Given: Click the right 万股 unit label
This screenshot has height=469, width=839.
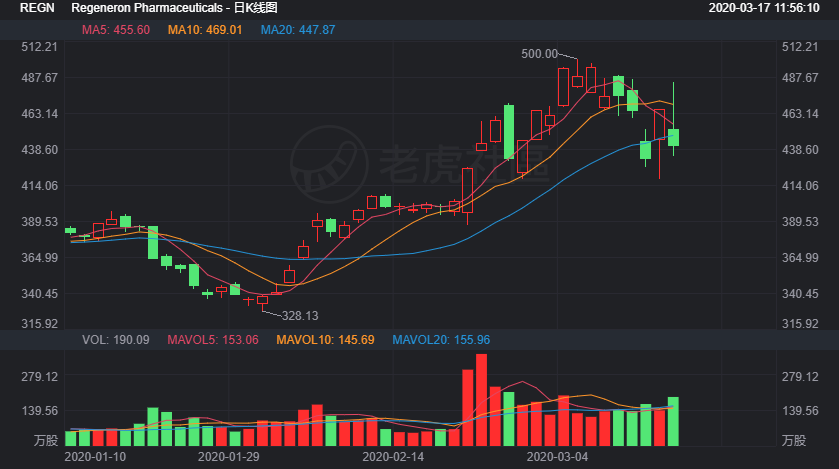Looking at the screenshot, I should coord(794,441).
